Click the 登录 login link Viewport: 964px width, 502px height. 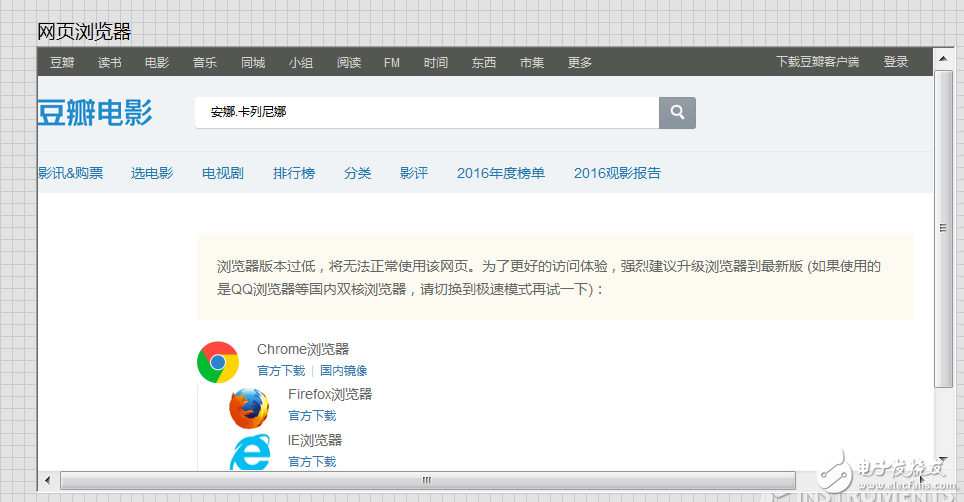[896, 61]
